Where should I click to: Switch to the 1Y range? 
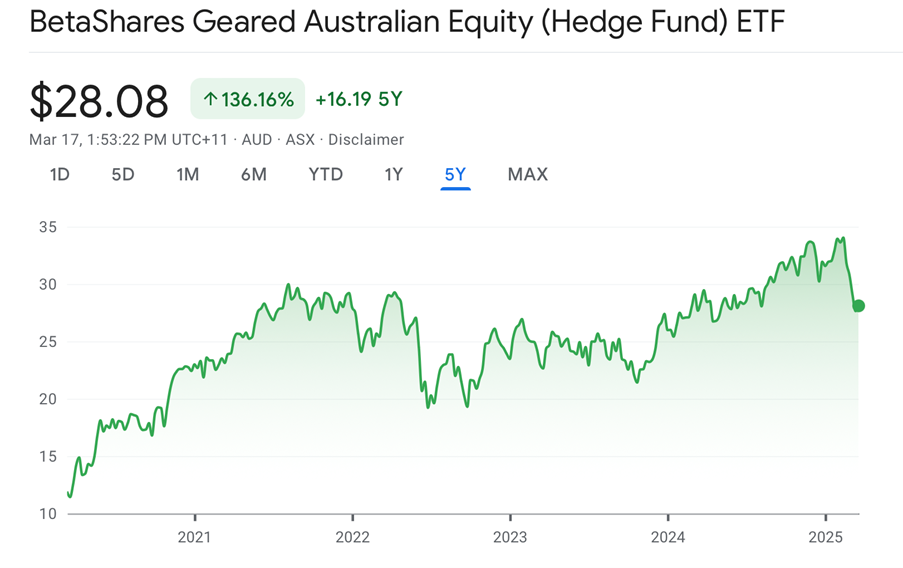pyautogui.click(x=394, y=175)
